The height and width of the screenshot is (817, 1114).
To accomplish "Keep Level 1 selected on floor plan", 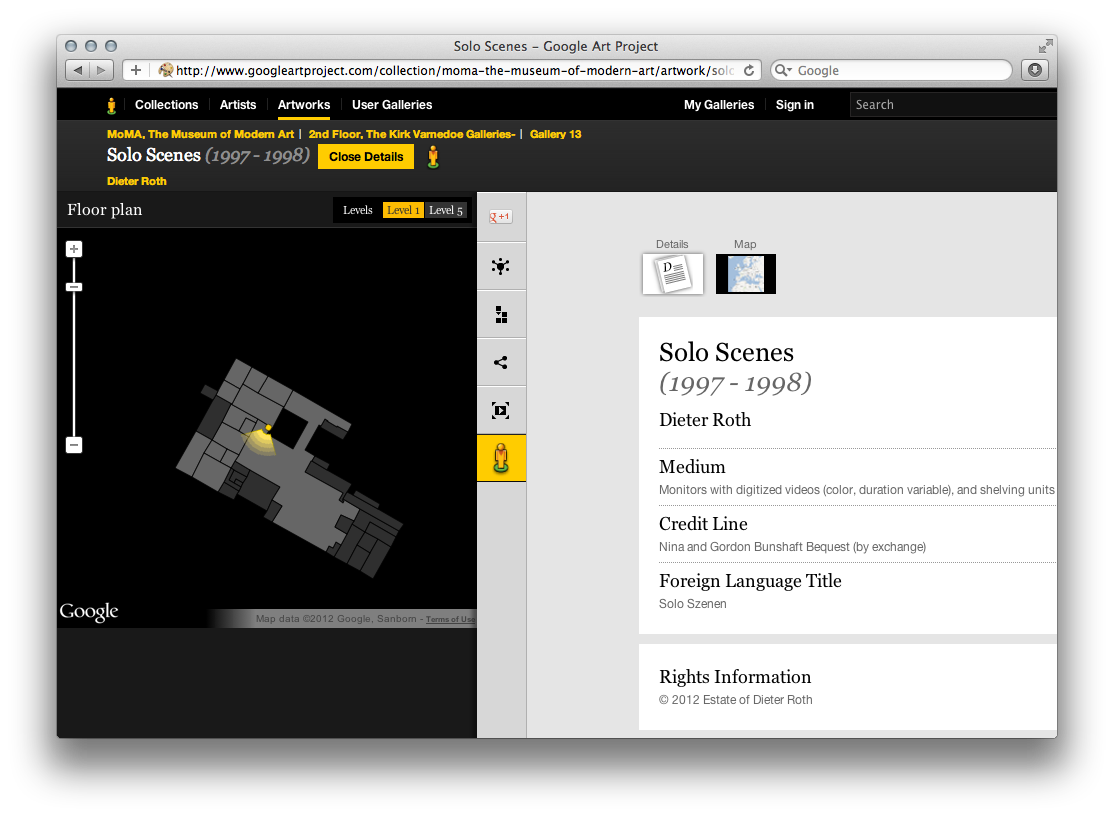I will pyautogui.click(x=403, y=210).
